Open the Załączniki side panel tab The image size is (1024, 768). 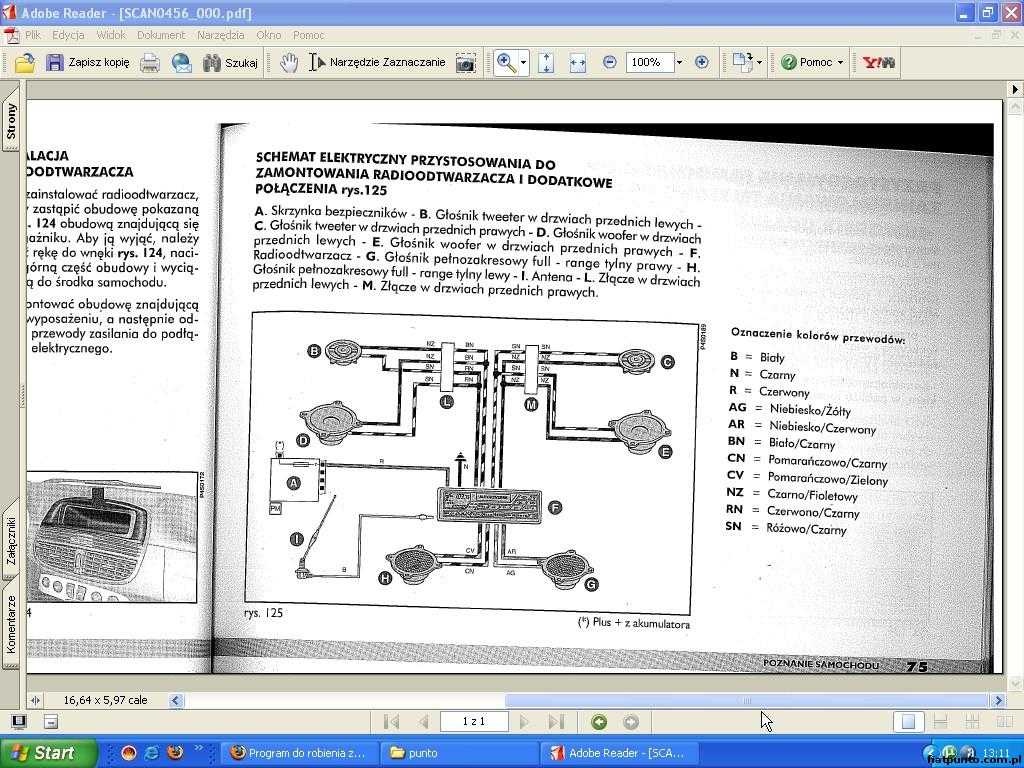pos(10,540)
